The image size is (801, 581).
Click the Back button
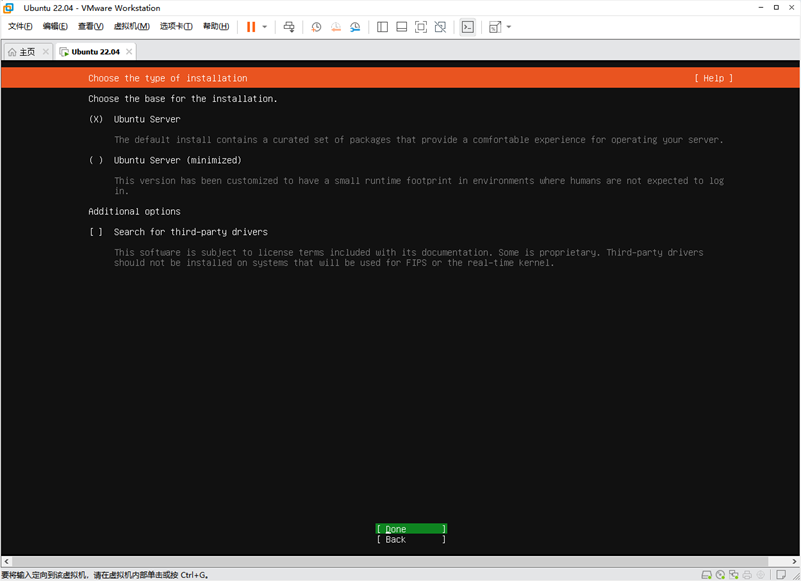click(411, 540)
